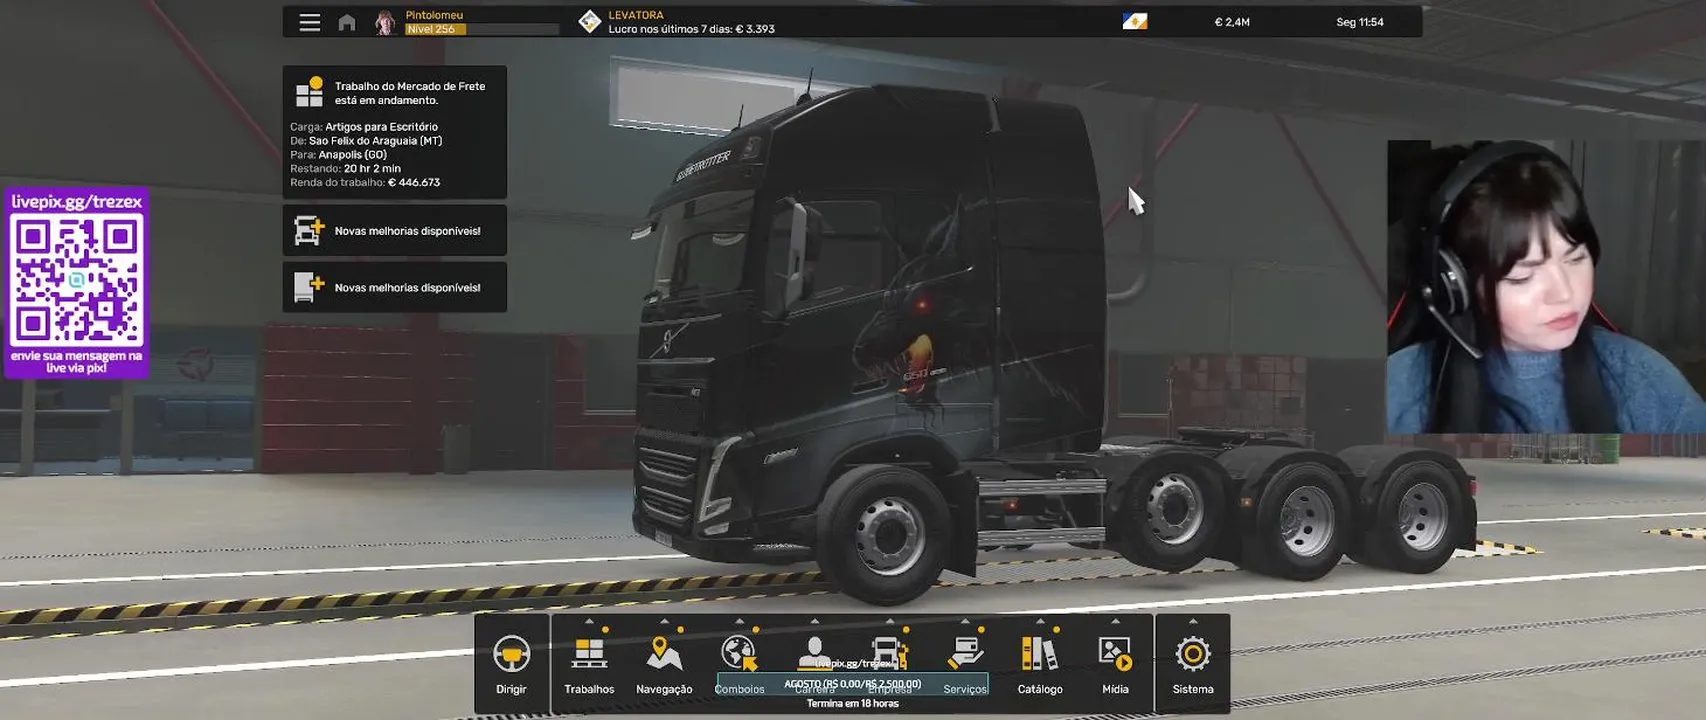Image resolution: width=1706 pixels, height=720 pixels.
Task: Open the Comboios globe icon
Action: 739,653
